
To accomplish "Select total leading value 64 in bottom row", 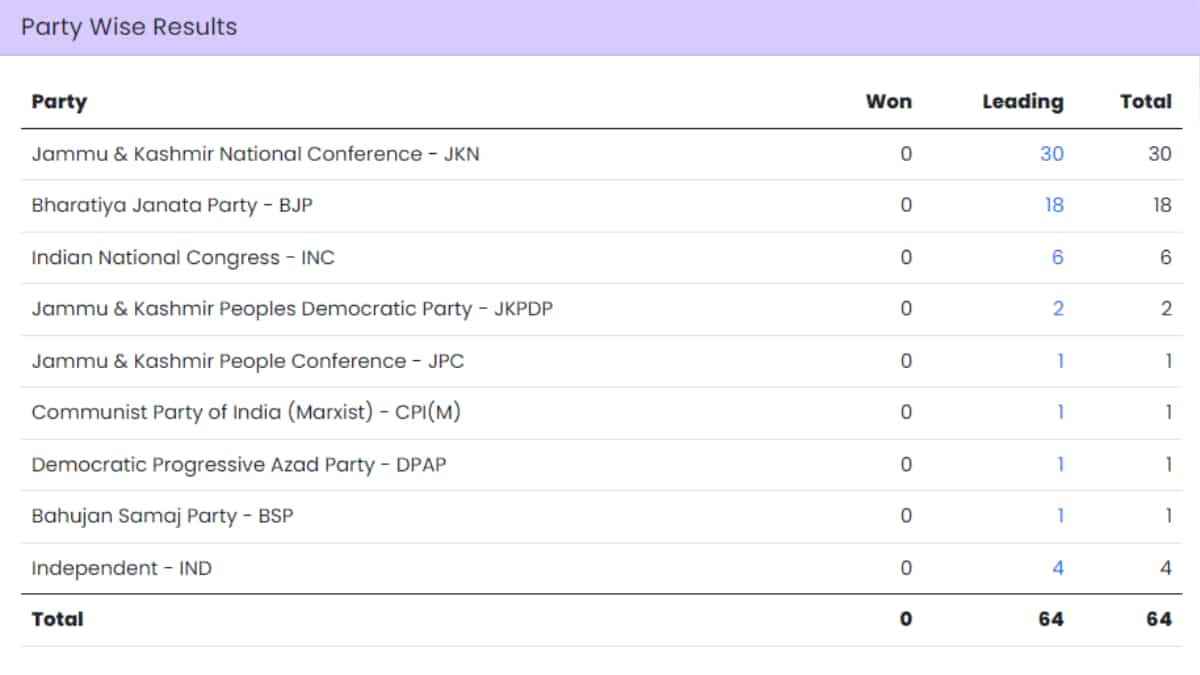I will (1051, 619).
